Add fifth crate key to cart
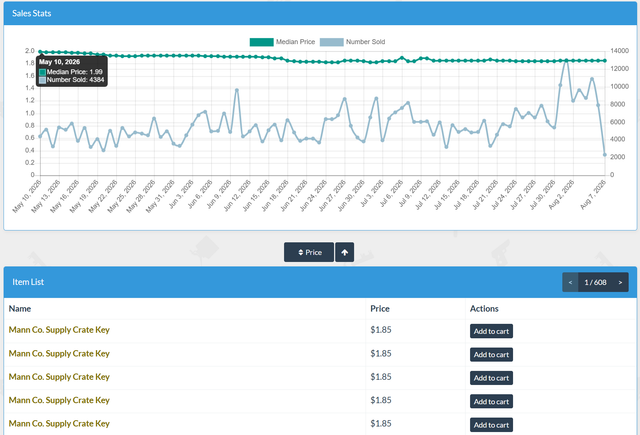The width and height of the screenshot is (640, 435). click(491, 425)
